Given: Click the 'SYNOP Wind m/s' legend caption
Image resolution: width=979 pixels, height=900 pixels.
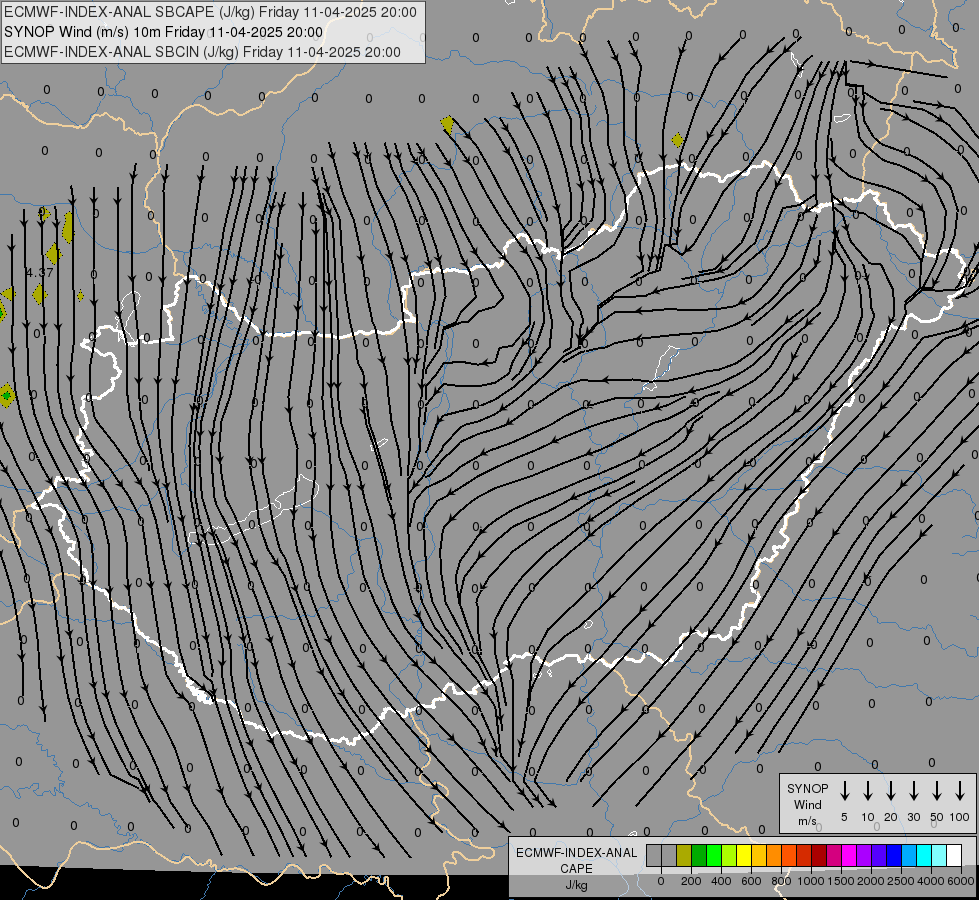Looking at the screenshot, I should tap(807, 804).
